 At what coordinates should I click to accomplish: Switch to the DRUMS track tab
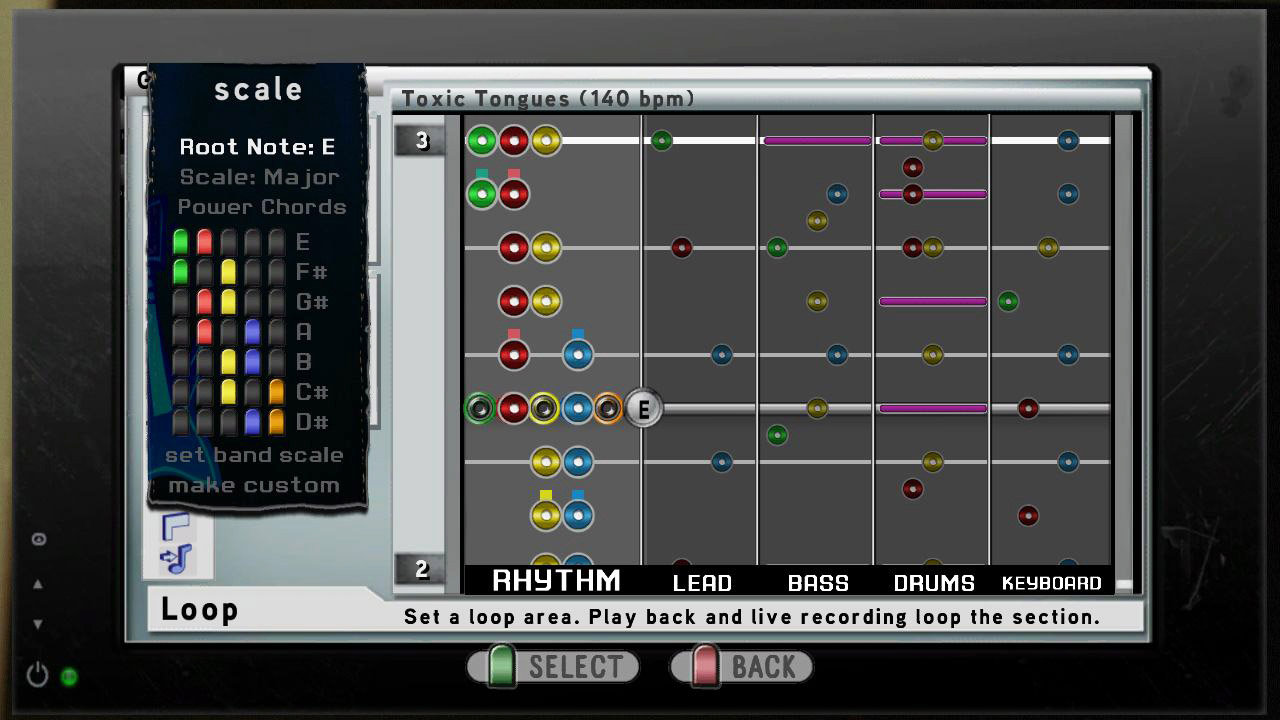coord(935,582)
